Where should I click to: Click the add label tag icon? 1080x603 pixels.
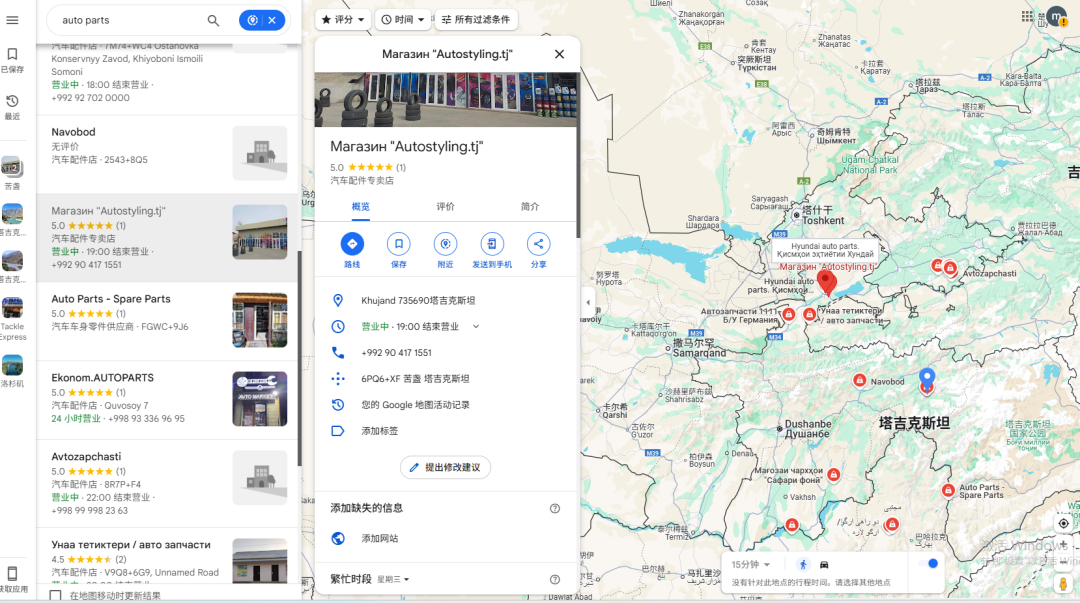[x=338, y=431]
